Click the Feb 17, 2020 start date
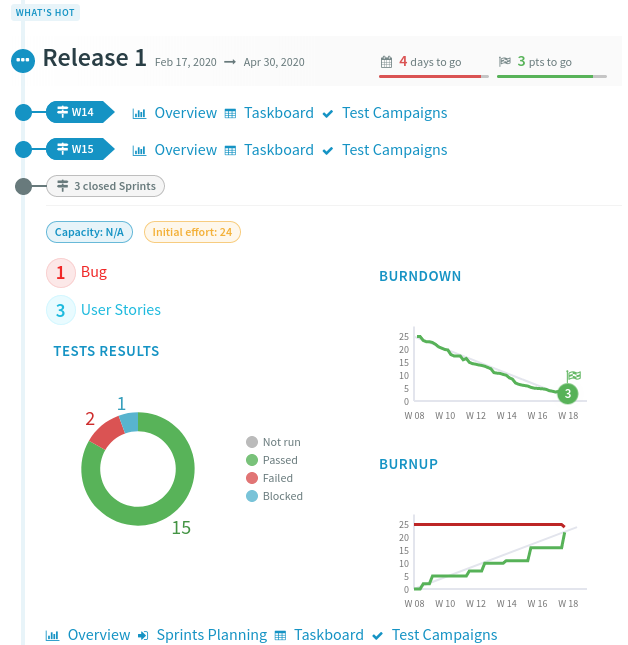Viewport: 628px width, 645px height. (185, 62)
